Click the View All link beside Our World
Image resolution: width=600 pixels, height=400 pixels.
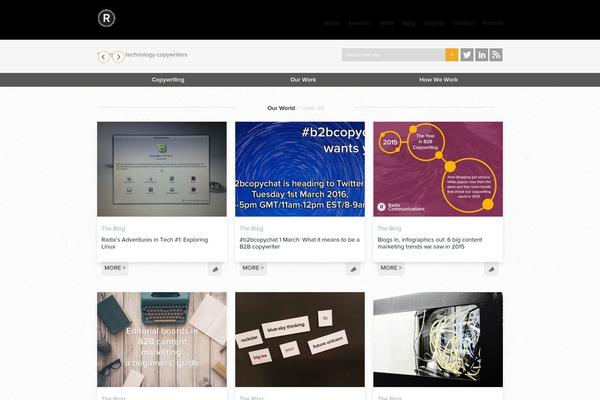click(313, 108)
